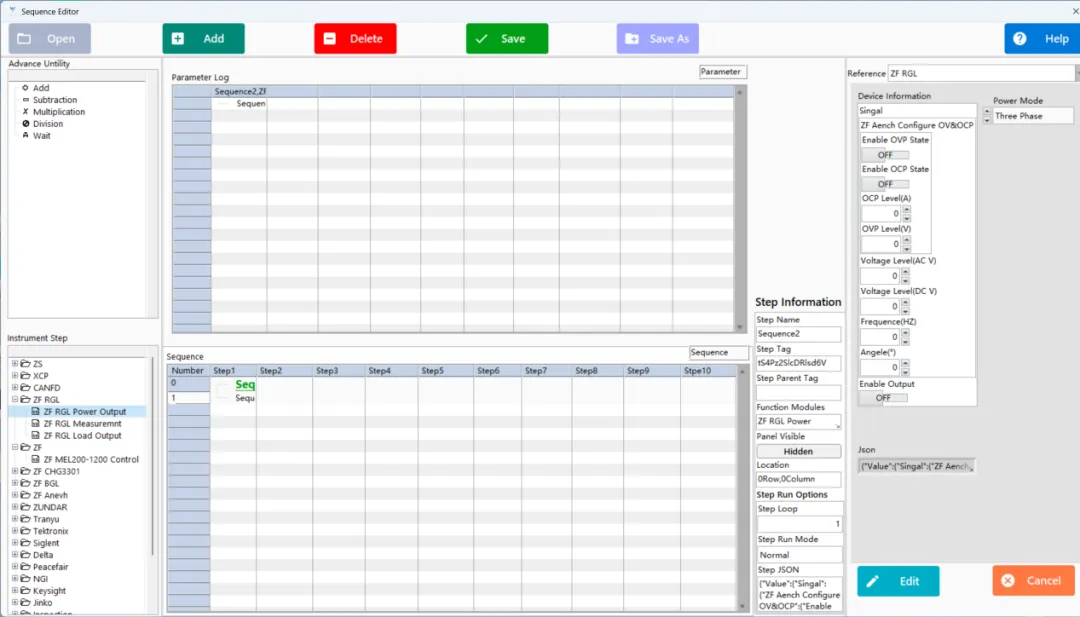Click the checkmark icon on Save button
Image resolution: width=1080 pixels, height=617 pixels.
point(481,39)
